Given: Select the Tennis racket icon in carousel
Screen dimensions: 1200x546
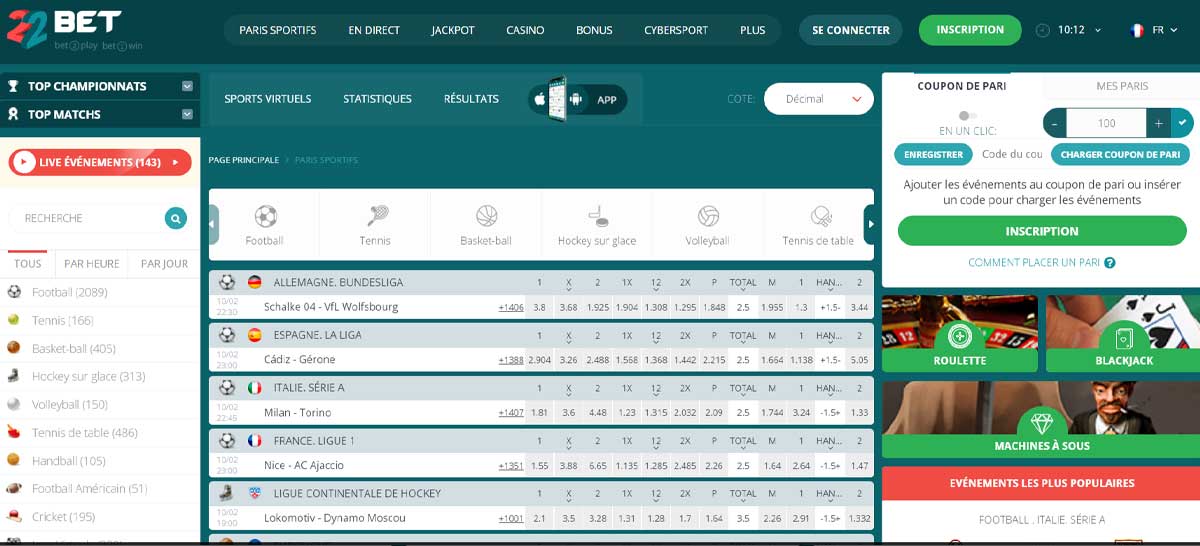Looking at the screenshot, I should coord(377,216).
